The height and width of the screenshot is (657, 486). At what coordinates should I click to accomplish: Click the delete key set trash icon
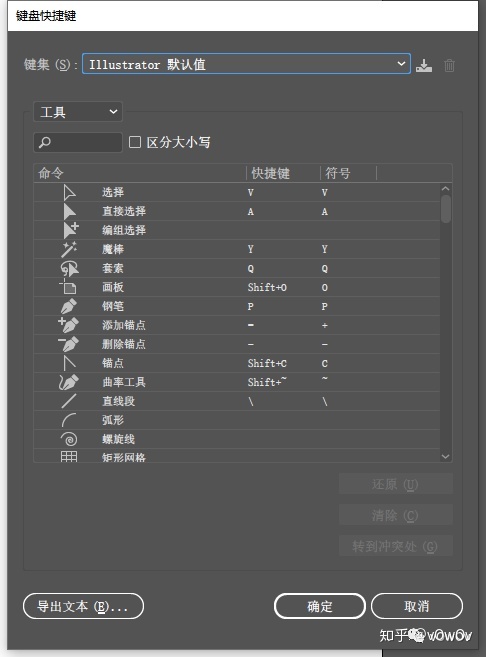449,65
